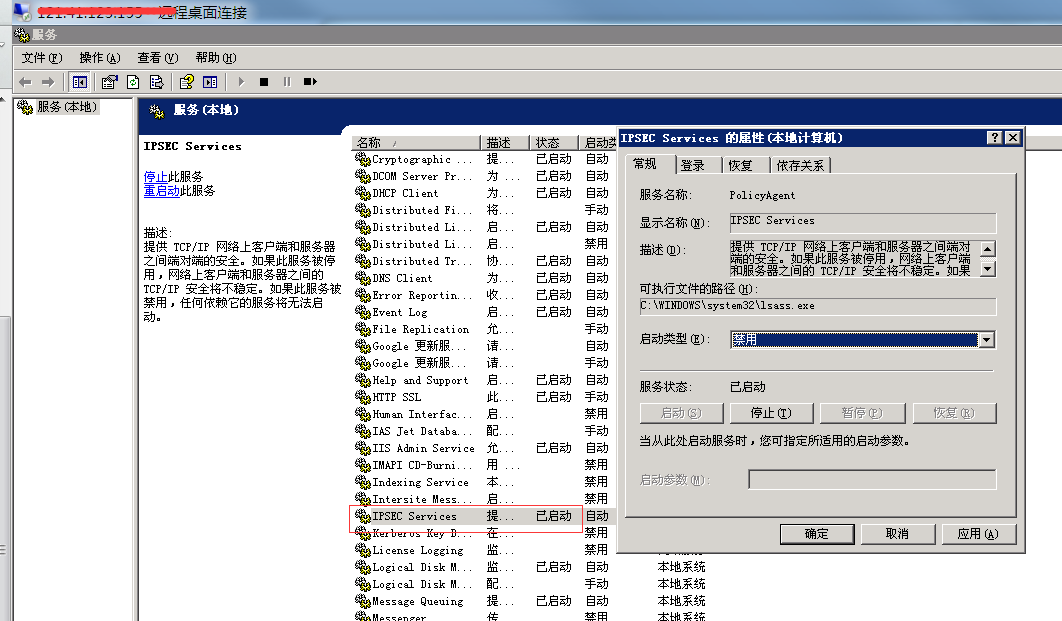Click the Refresh toolbar icon

132,82
